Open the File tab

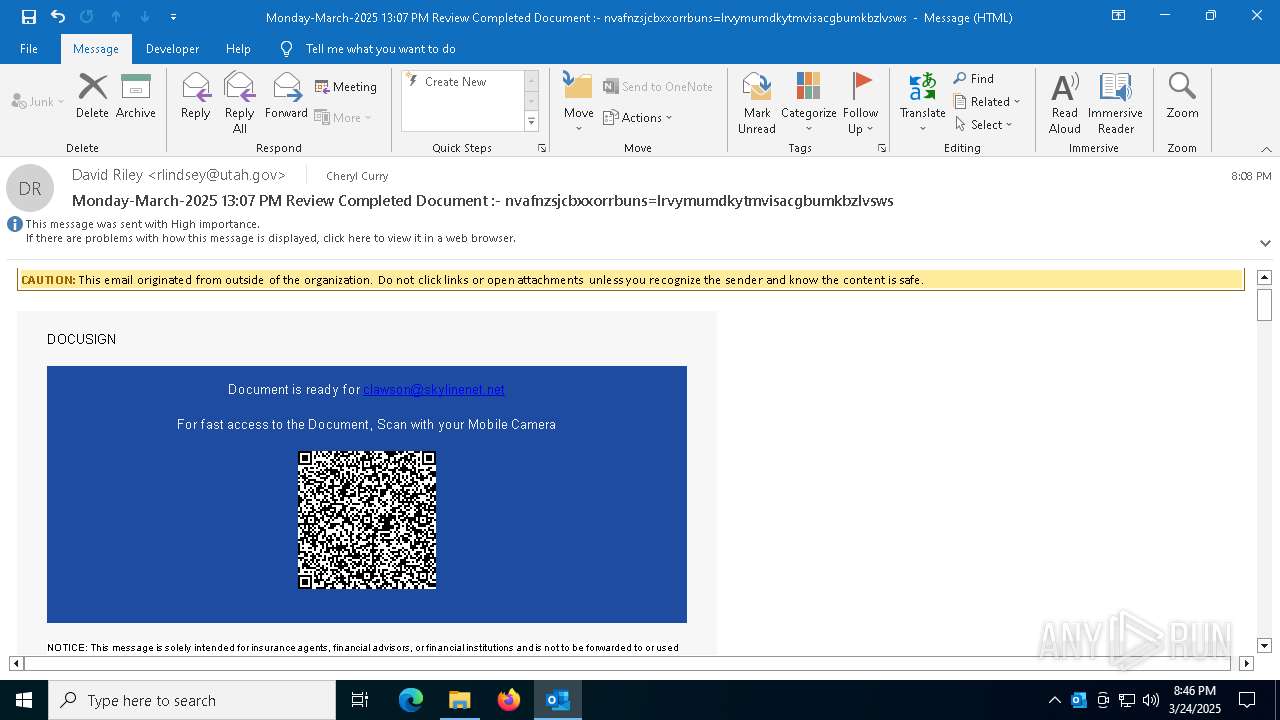click(x=29, y=49)
